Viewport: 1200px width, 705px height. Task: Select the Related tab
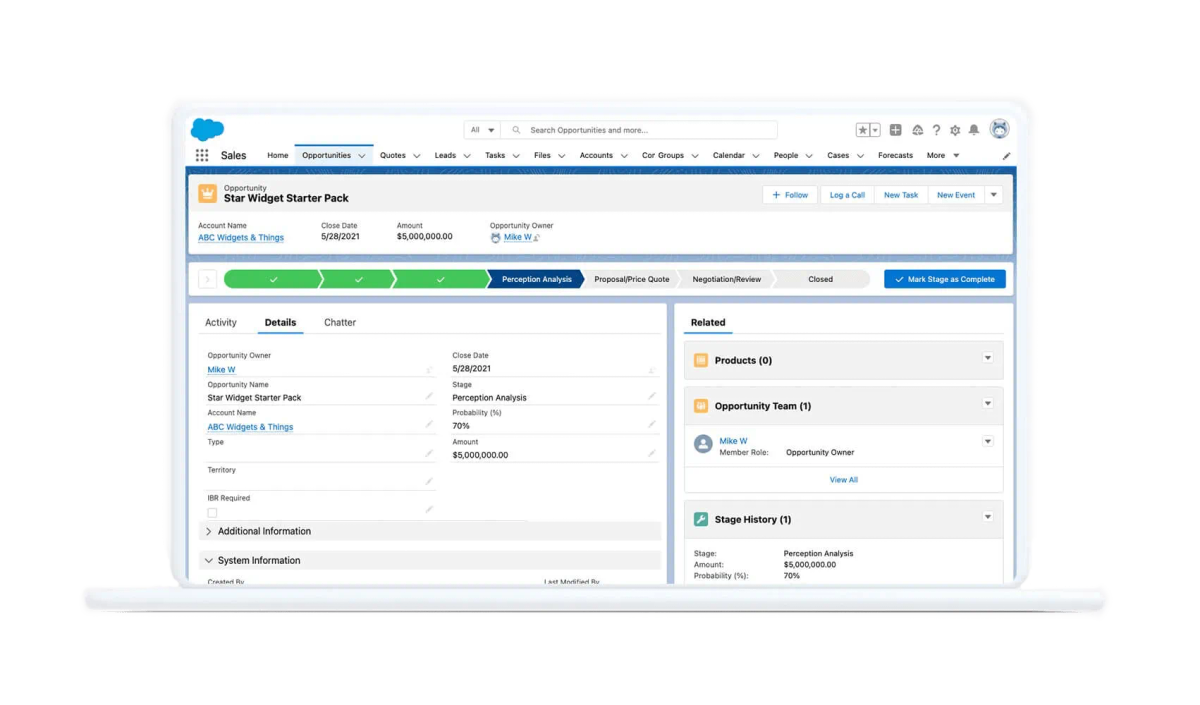point(708,322)
